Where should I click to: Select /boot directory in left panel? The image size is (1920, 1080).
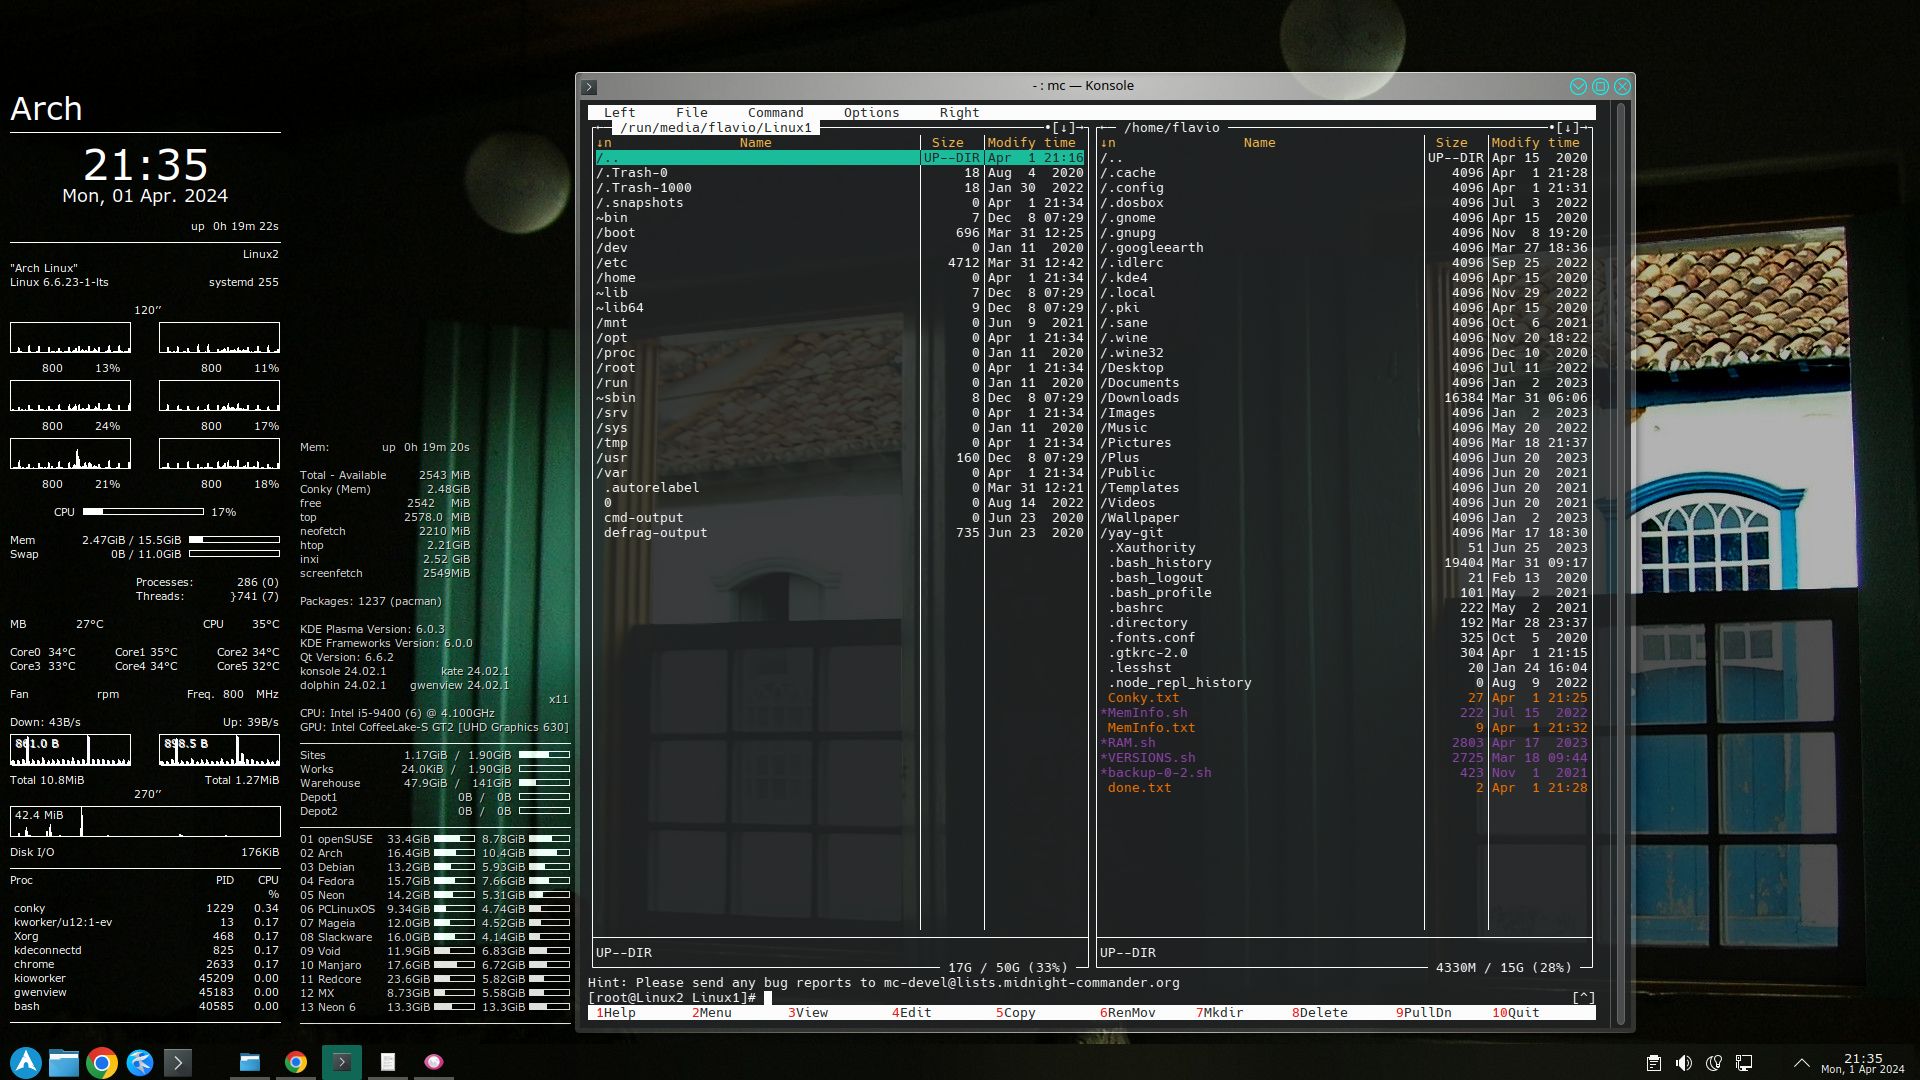tap(840, 233)
